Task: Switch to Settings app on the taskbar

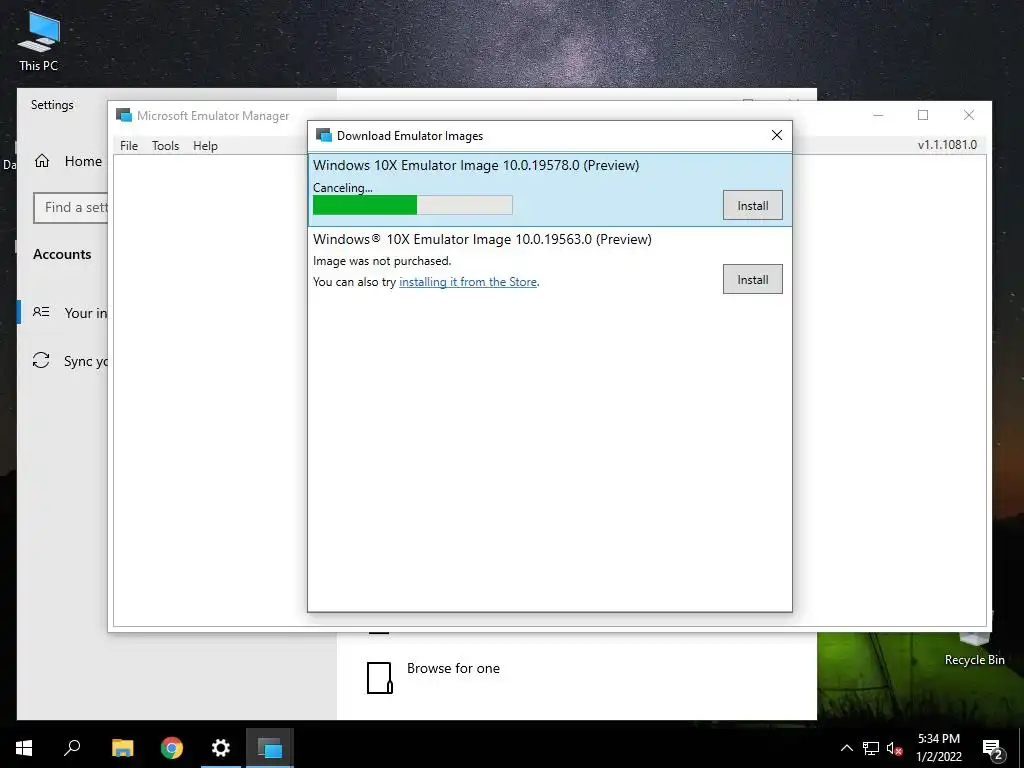Action: (x=221, y=748)
